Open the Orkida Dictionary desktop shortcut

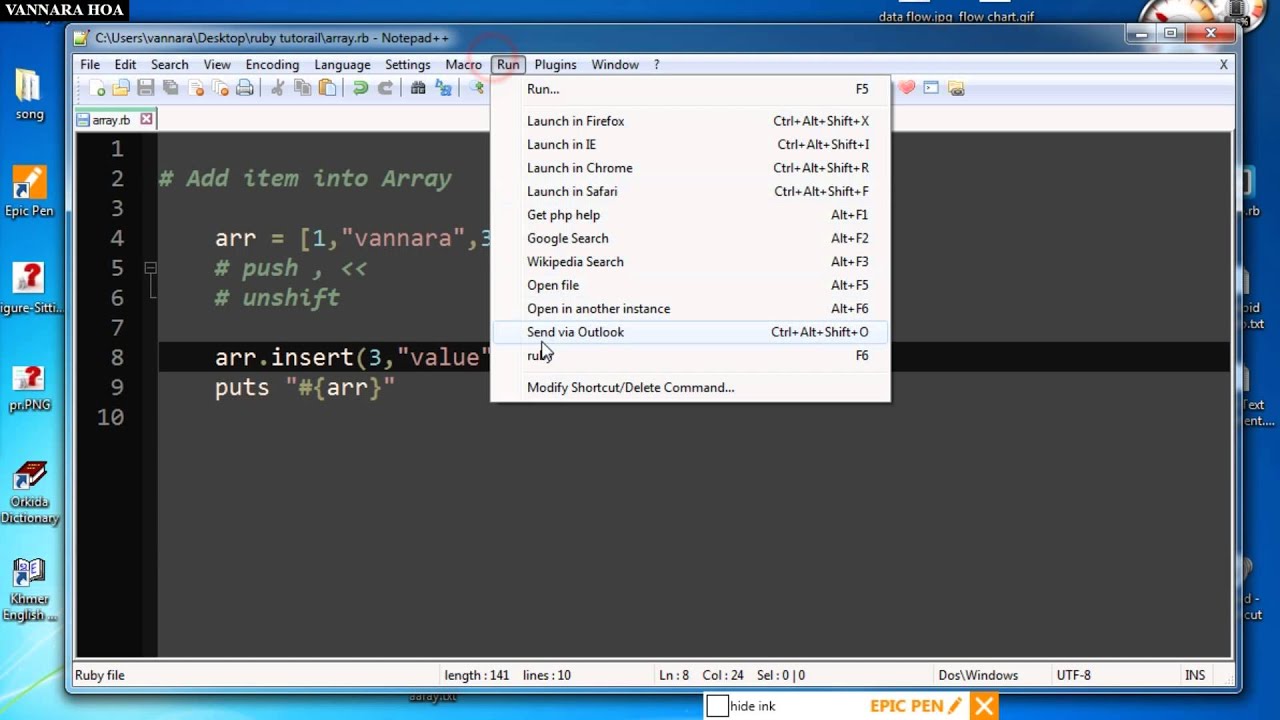(x=29, y=493)
